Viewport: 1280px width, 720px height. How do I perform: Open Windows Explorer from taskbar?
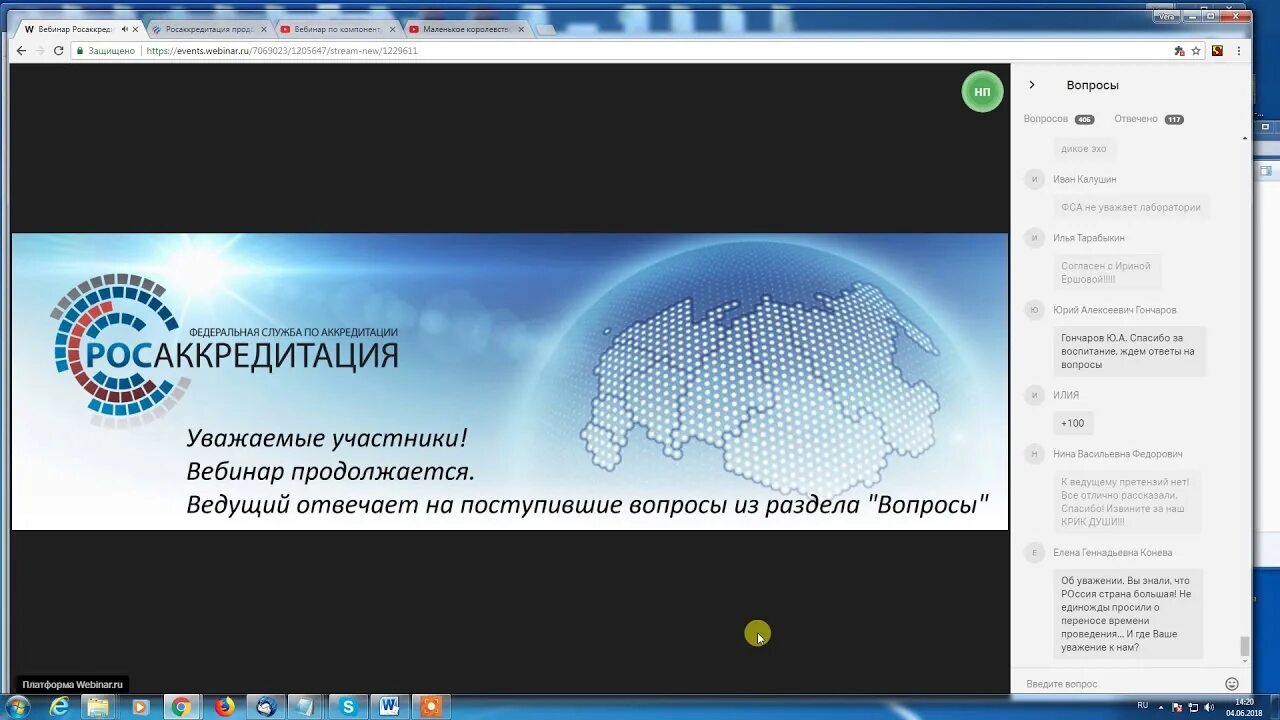point(98,707)
